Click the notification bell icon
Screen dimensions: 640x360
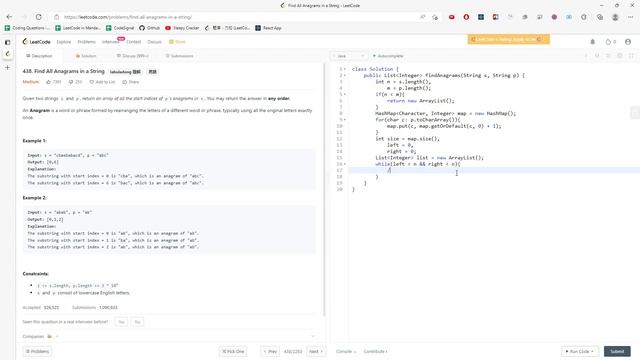[x=593, y=42]
